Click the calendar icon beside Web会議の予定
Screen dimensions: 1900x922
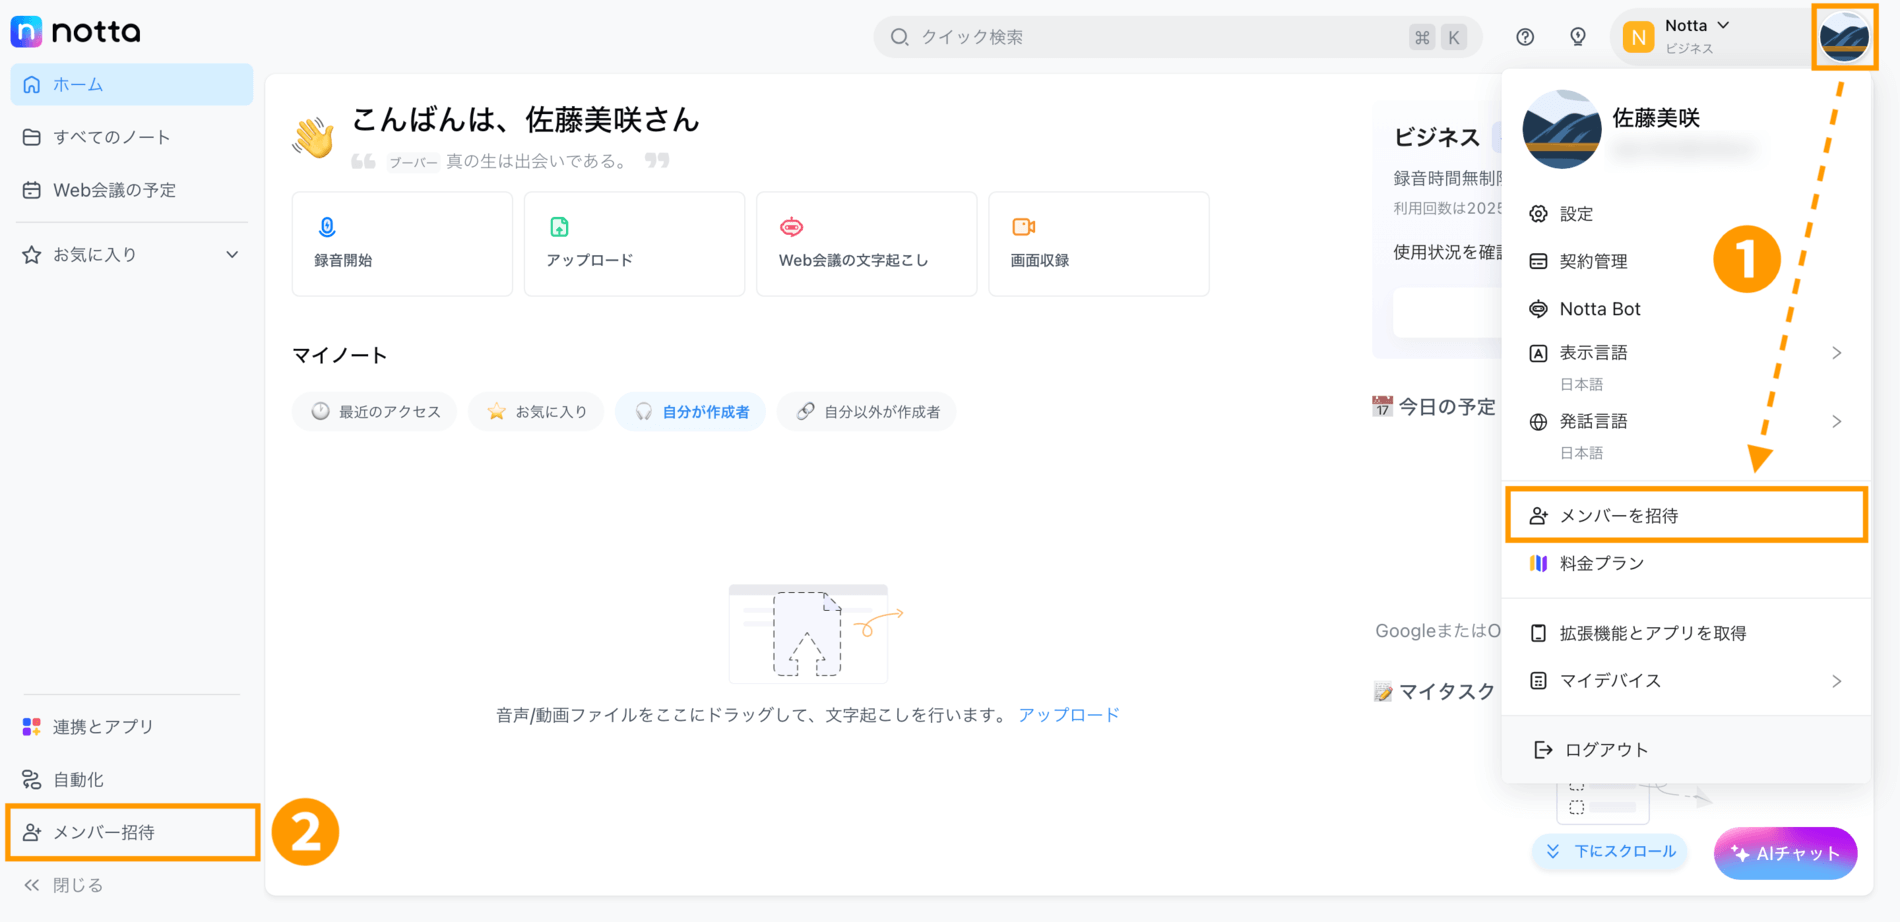click(x=32, y=190)
